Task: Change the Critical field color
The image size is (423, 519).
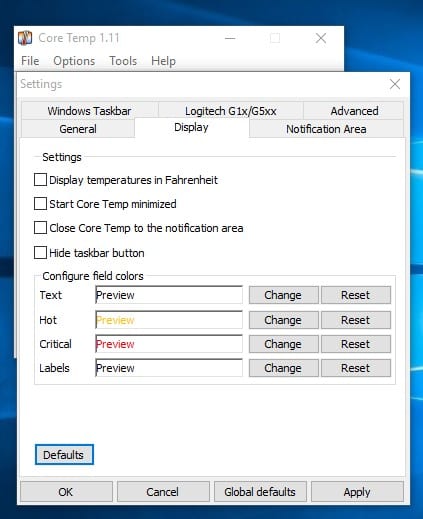Action: [283, 344]
